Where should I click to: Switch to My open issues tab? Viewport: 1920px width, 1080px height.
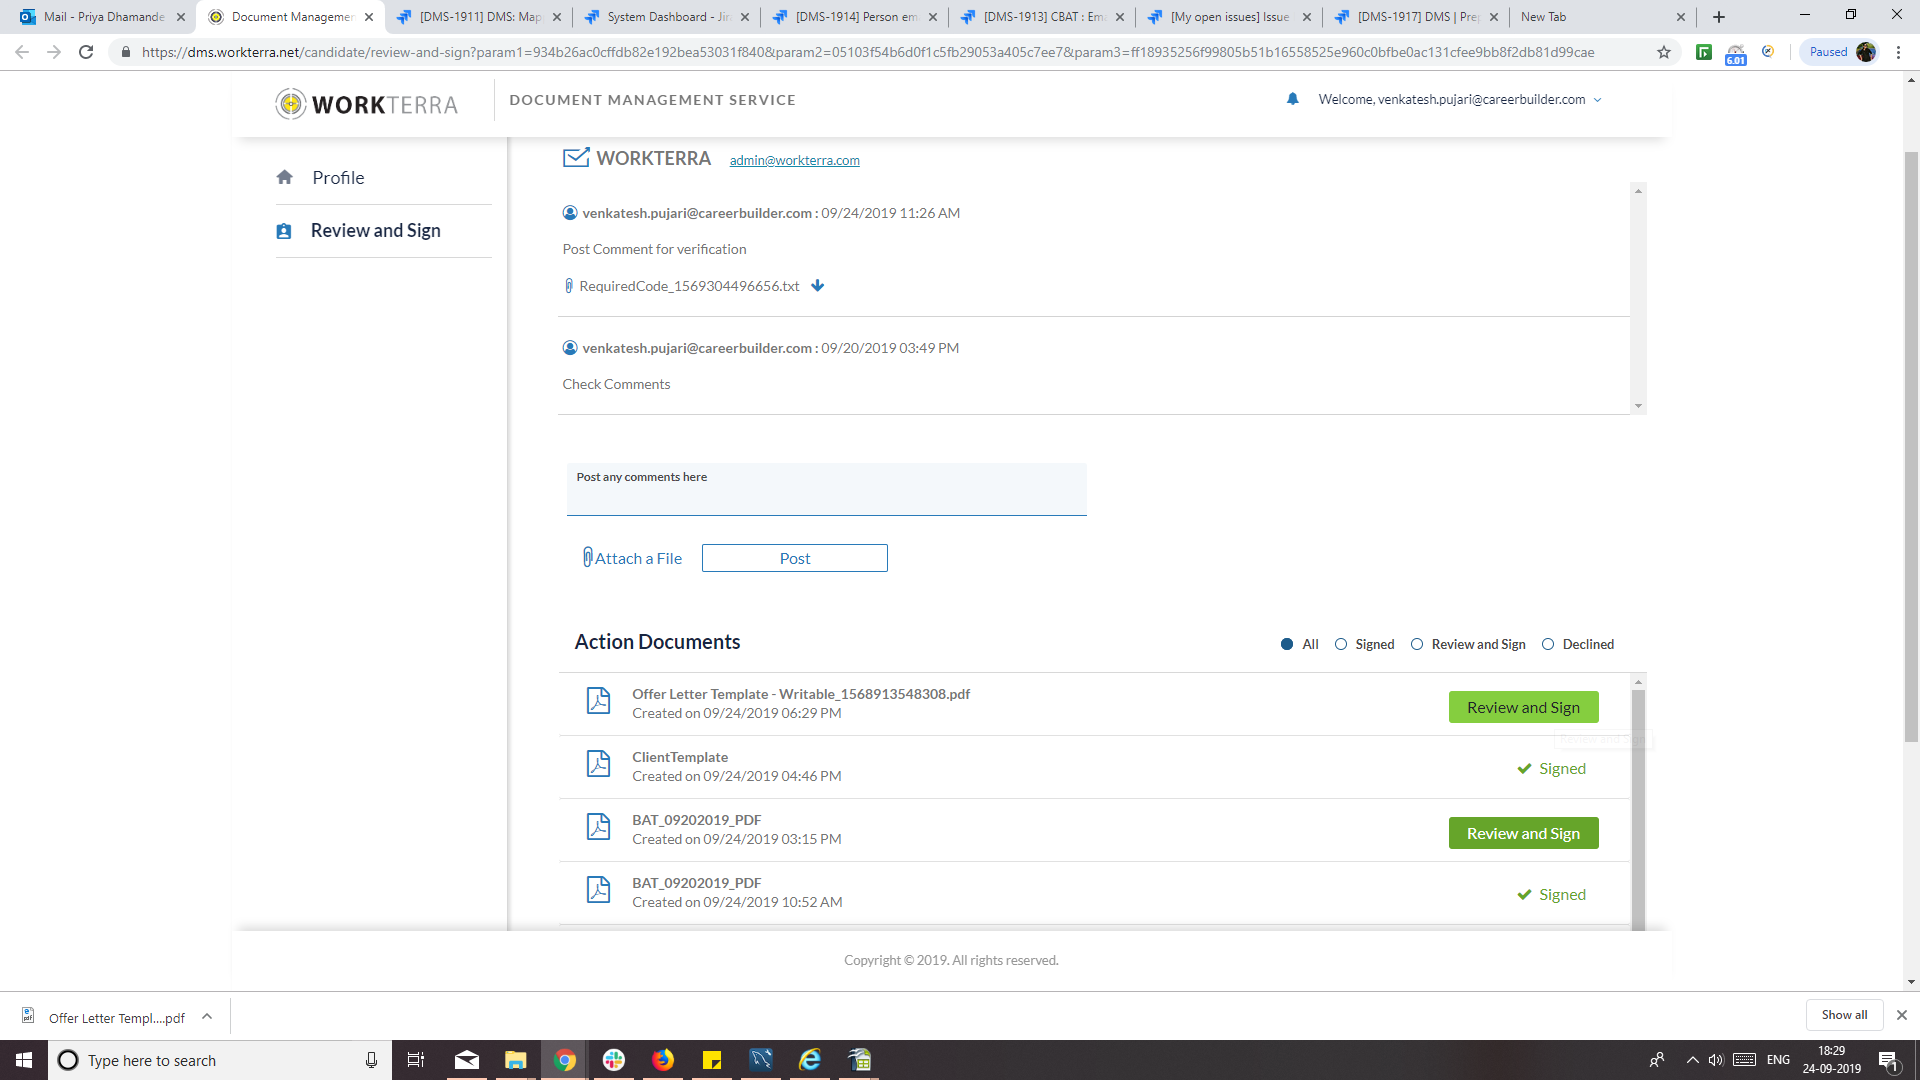point(1230,17)
